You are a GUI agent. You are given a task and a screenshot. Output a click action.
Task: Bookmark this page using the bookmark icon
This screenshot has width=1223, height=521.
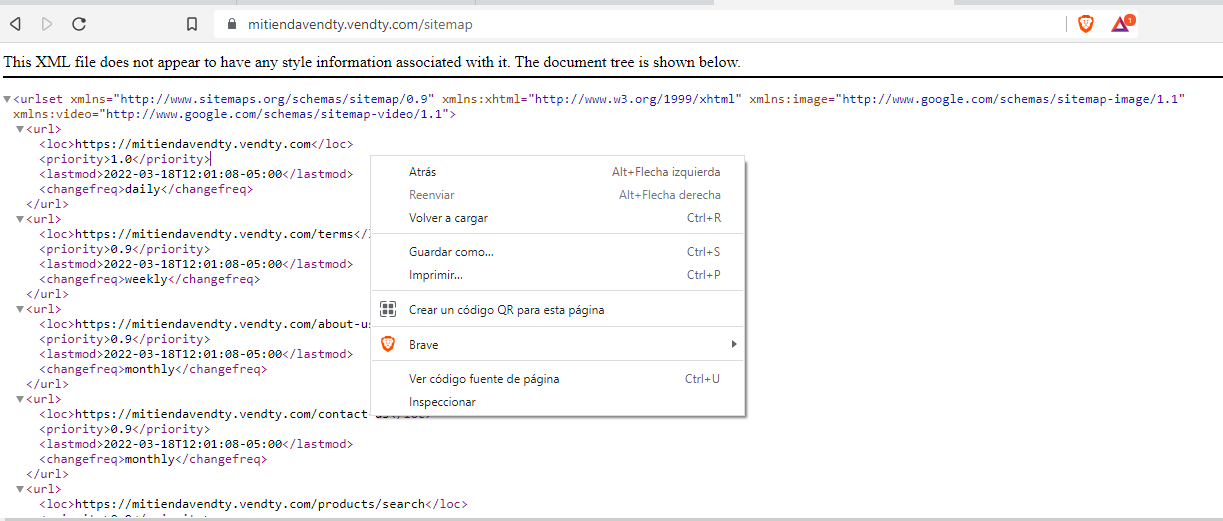coord(192,24)
